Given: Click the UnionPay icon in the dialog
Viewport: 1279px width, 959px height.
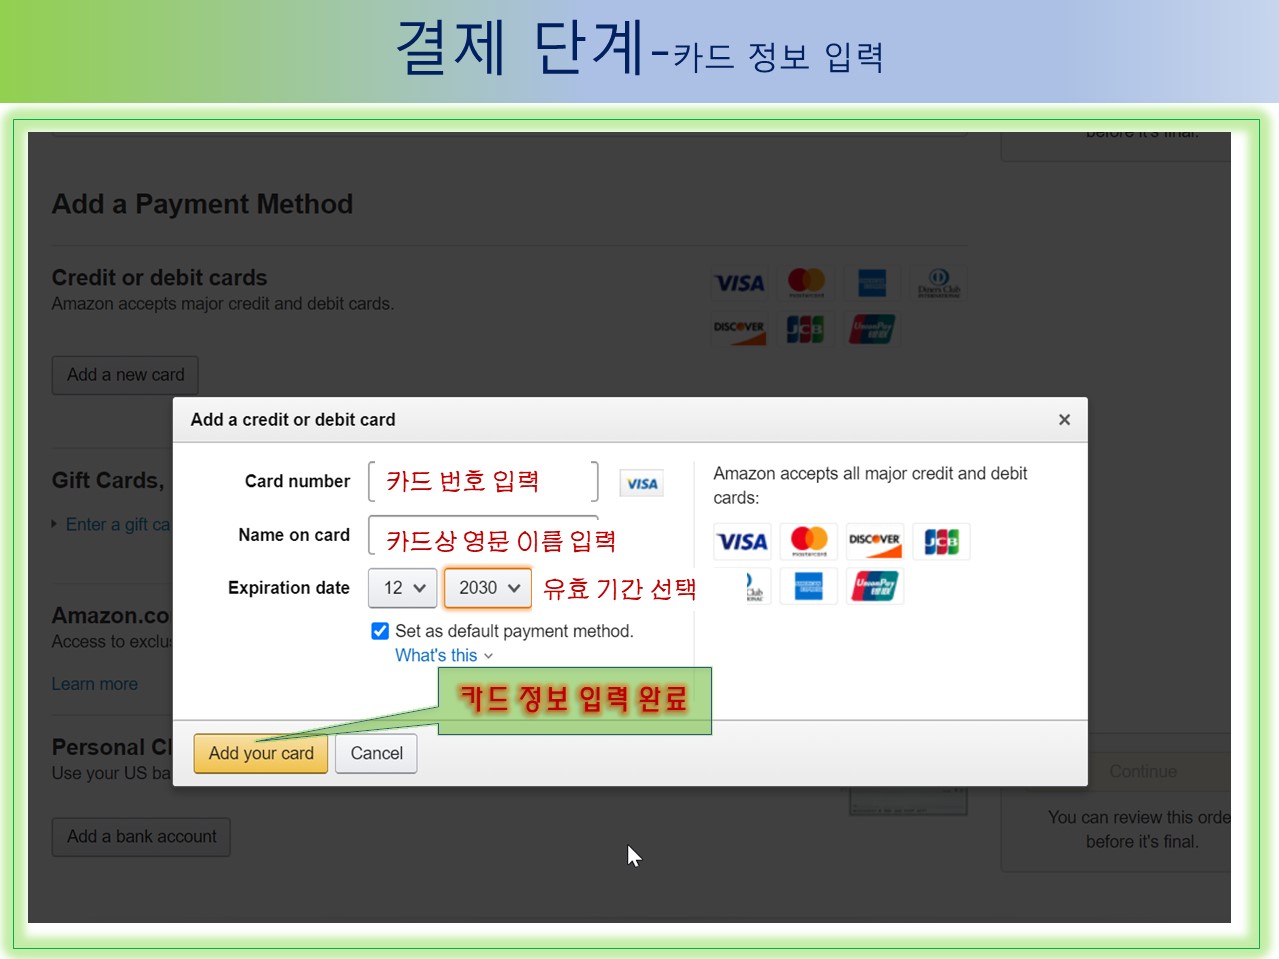Looking at the screenshot, I should tap(874, 586).
